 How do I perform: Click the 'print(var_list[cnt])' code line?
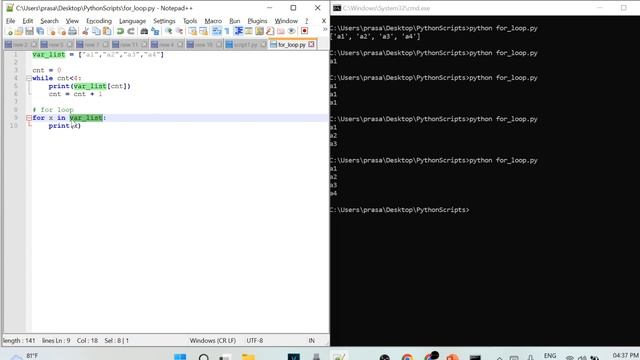89,86
